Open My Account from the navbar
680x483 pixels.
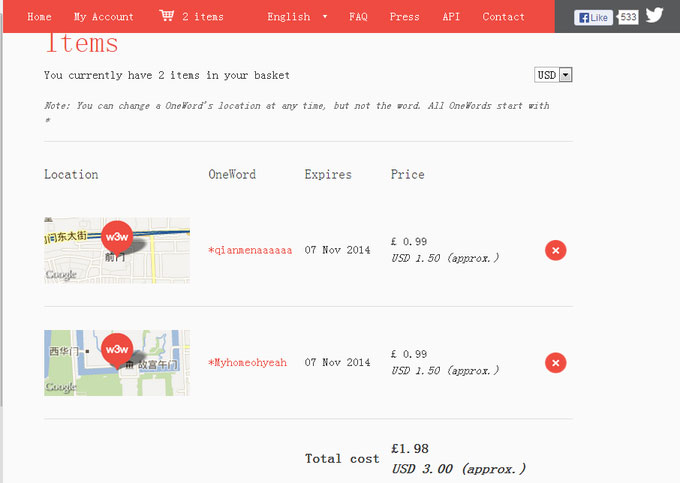pos(103,17)
